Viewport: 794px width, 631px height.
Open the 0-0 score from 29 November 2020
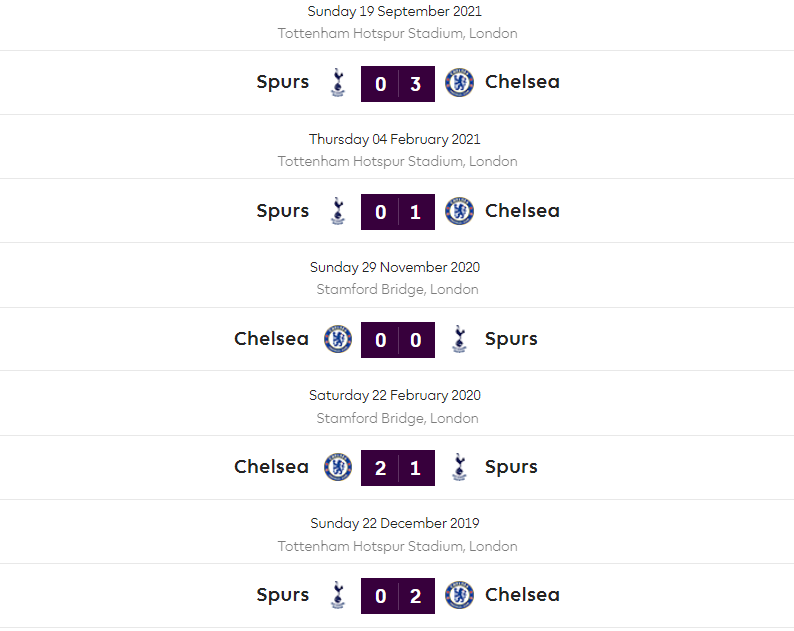[x=398, y=339]
